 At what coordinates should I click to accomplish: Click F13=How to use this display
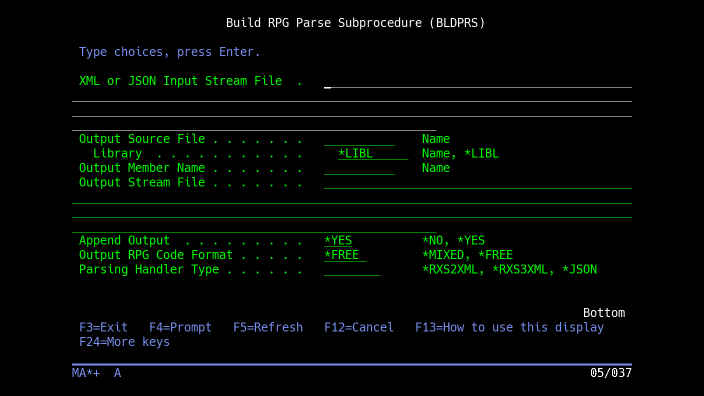(x=509, y=327)
